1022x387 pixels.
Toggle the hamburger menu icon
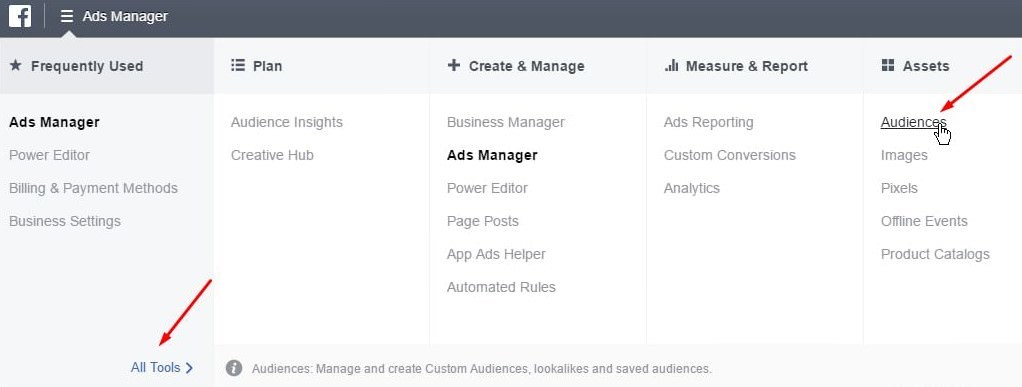[66, 16]
